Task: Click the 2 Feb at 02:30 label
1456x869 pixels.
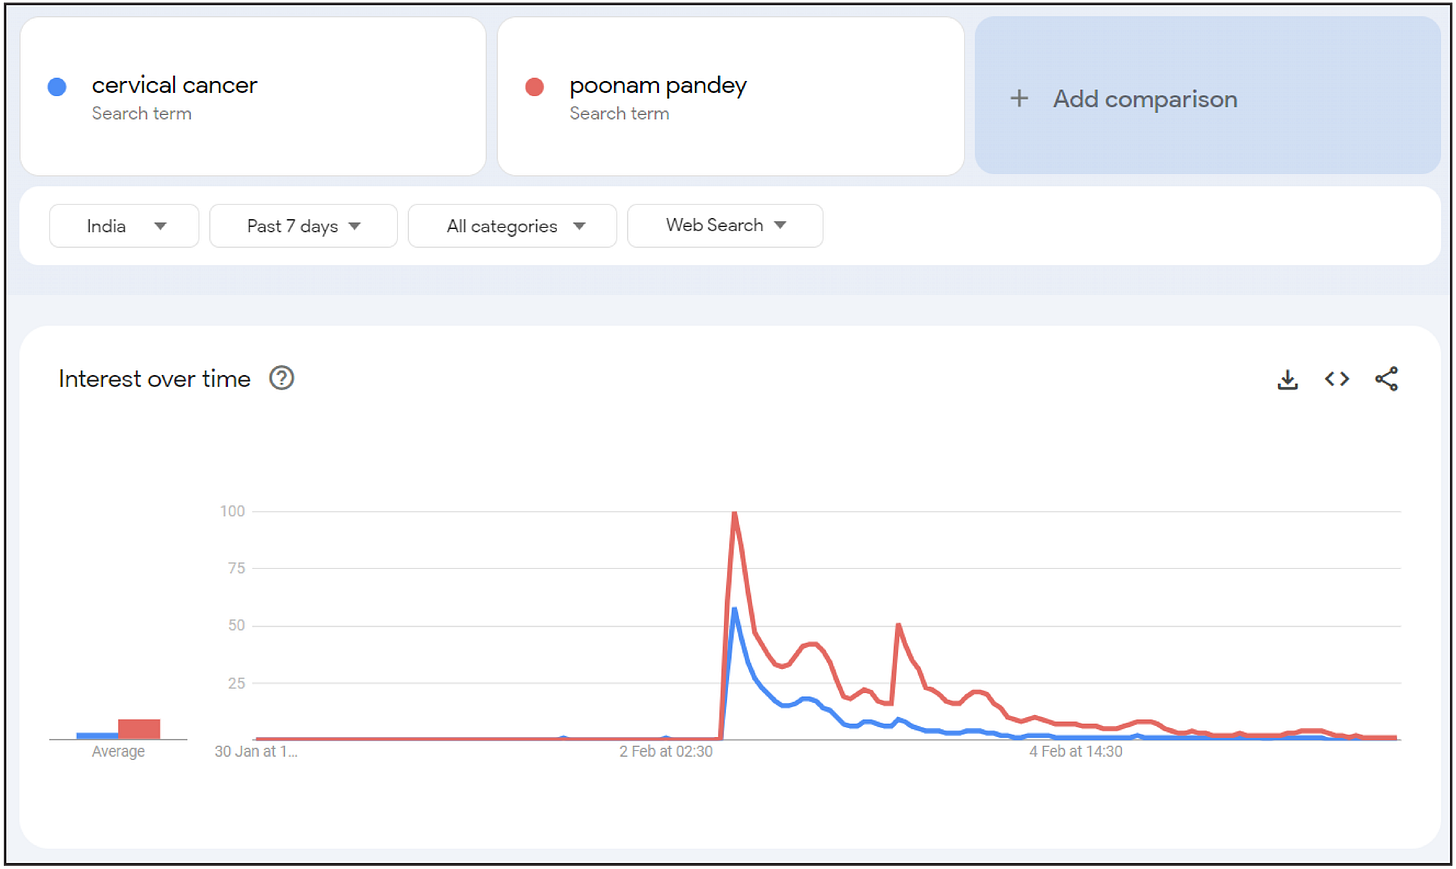Action: click(x=666, y=752)
